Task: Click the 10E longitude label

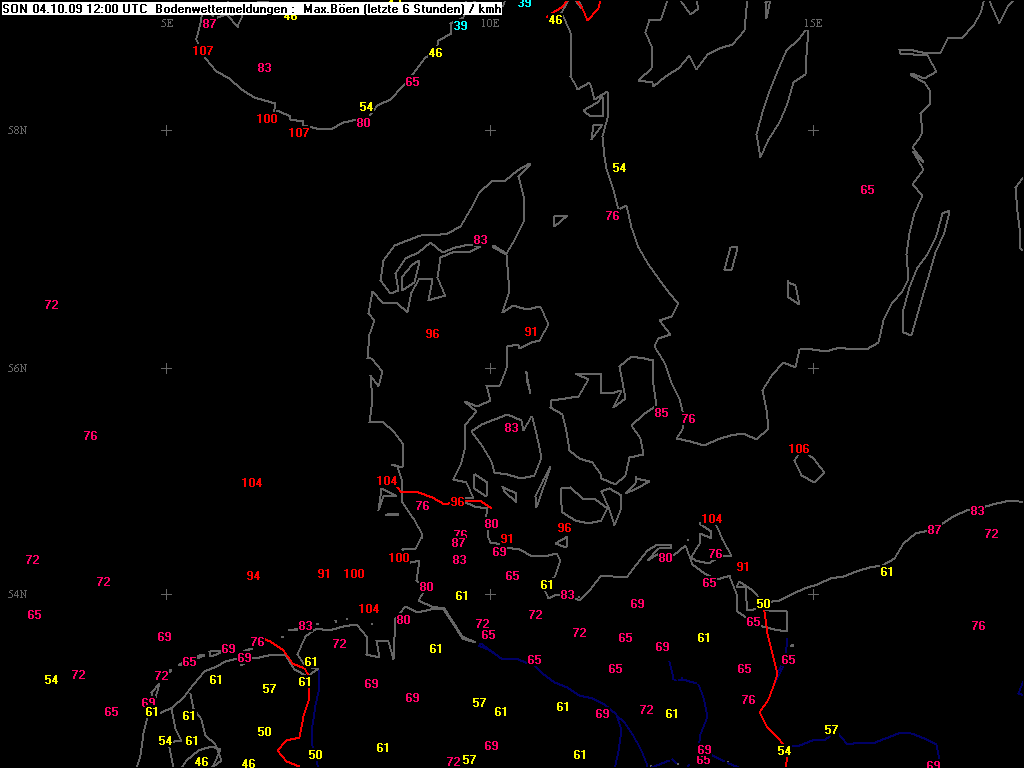Action: pyautogui.click(x=489, y=23)
